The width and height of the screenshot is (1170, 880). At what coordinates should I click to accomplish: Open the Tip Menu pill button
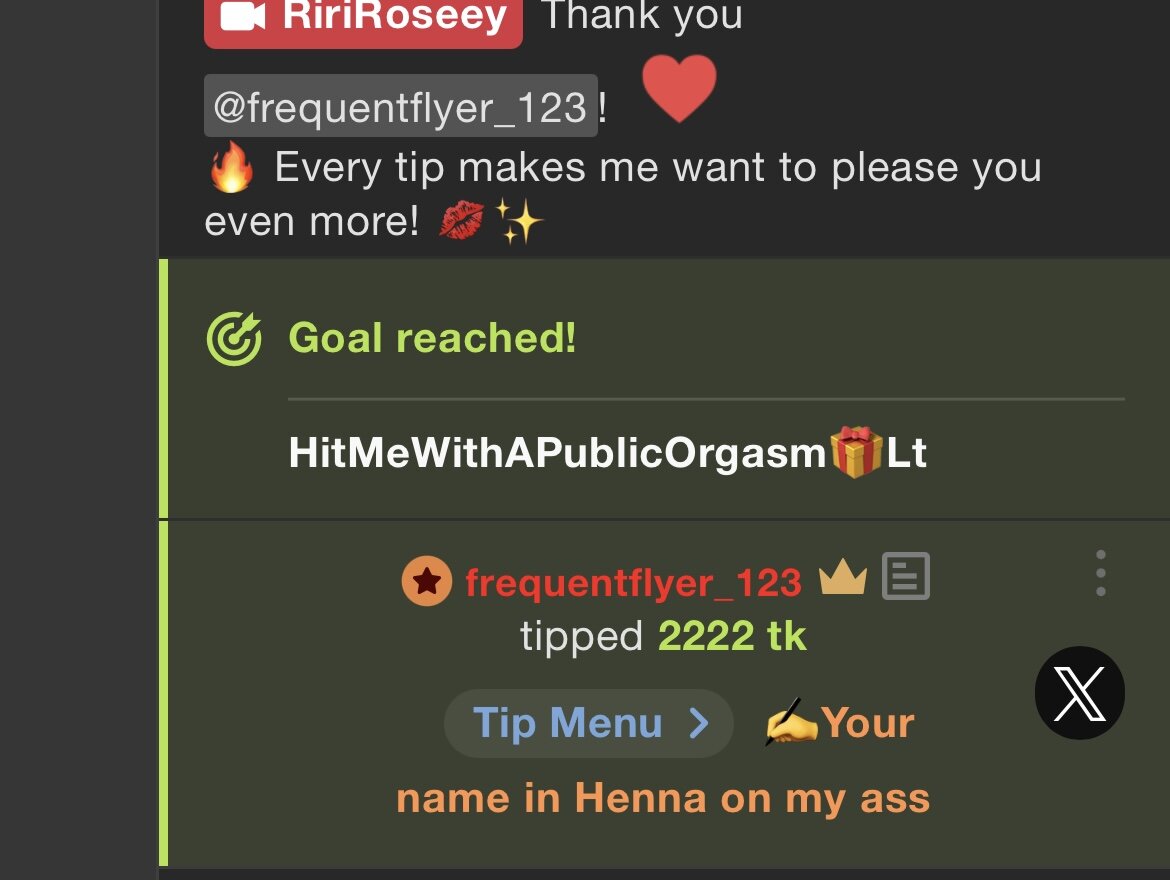pos(589,723)
